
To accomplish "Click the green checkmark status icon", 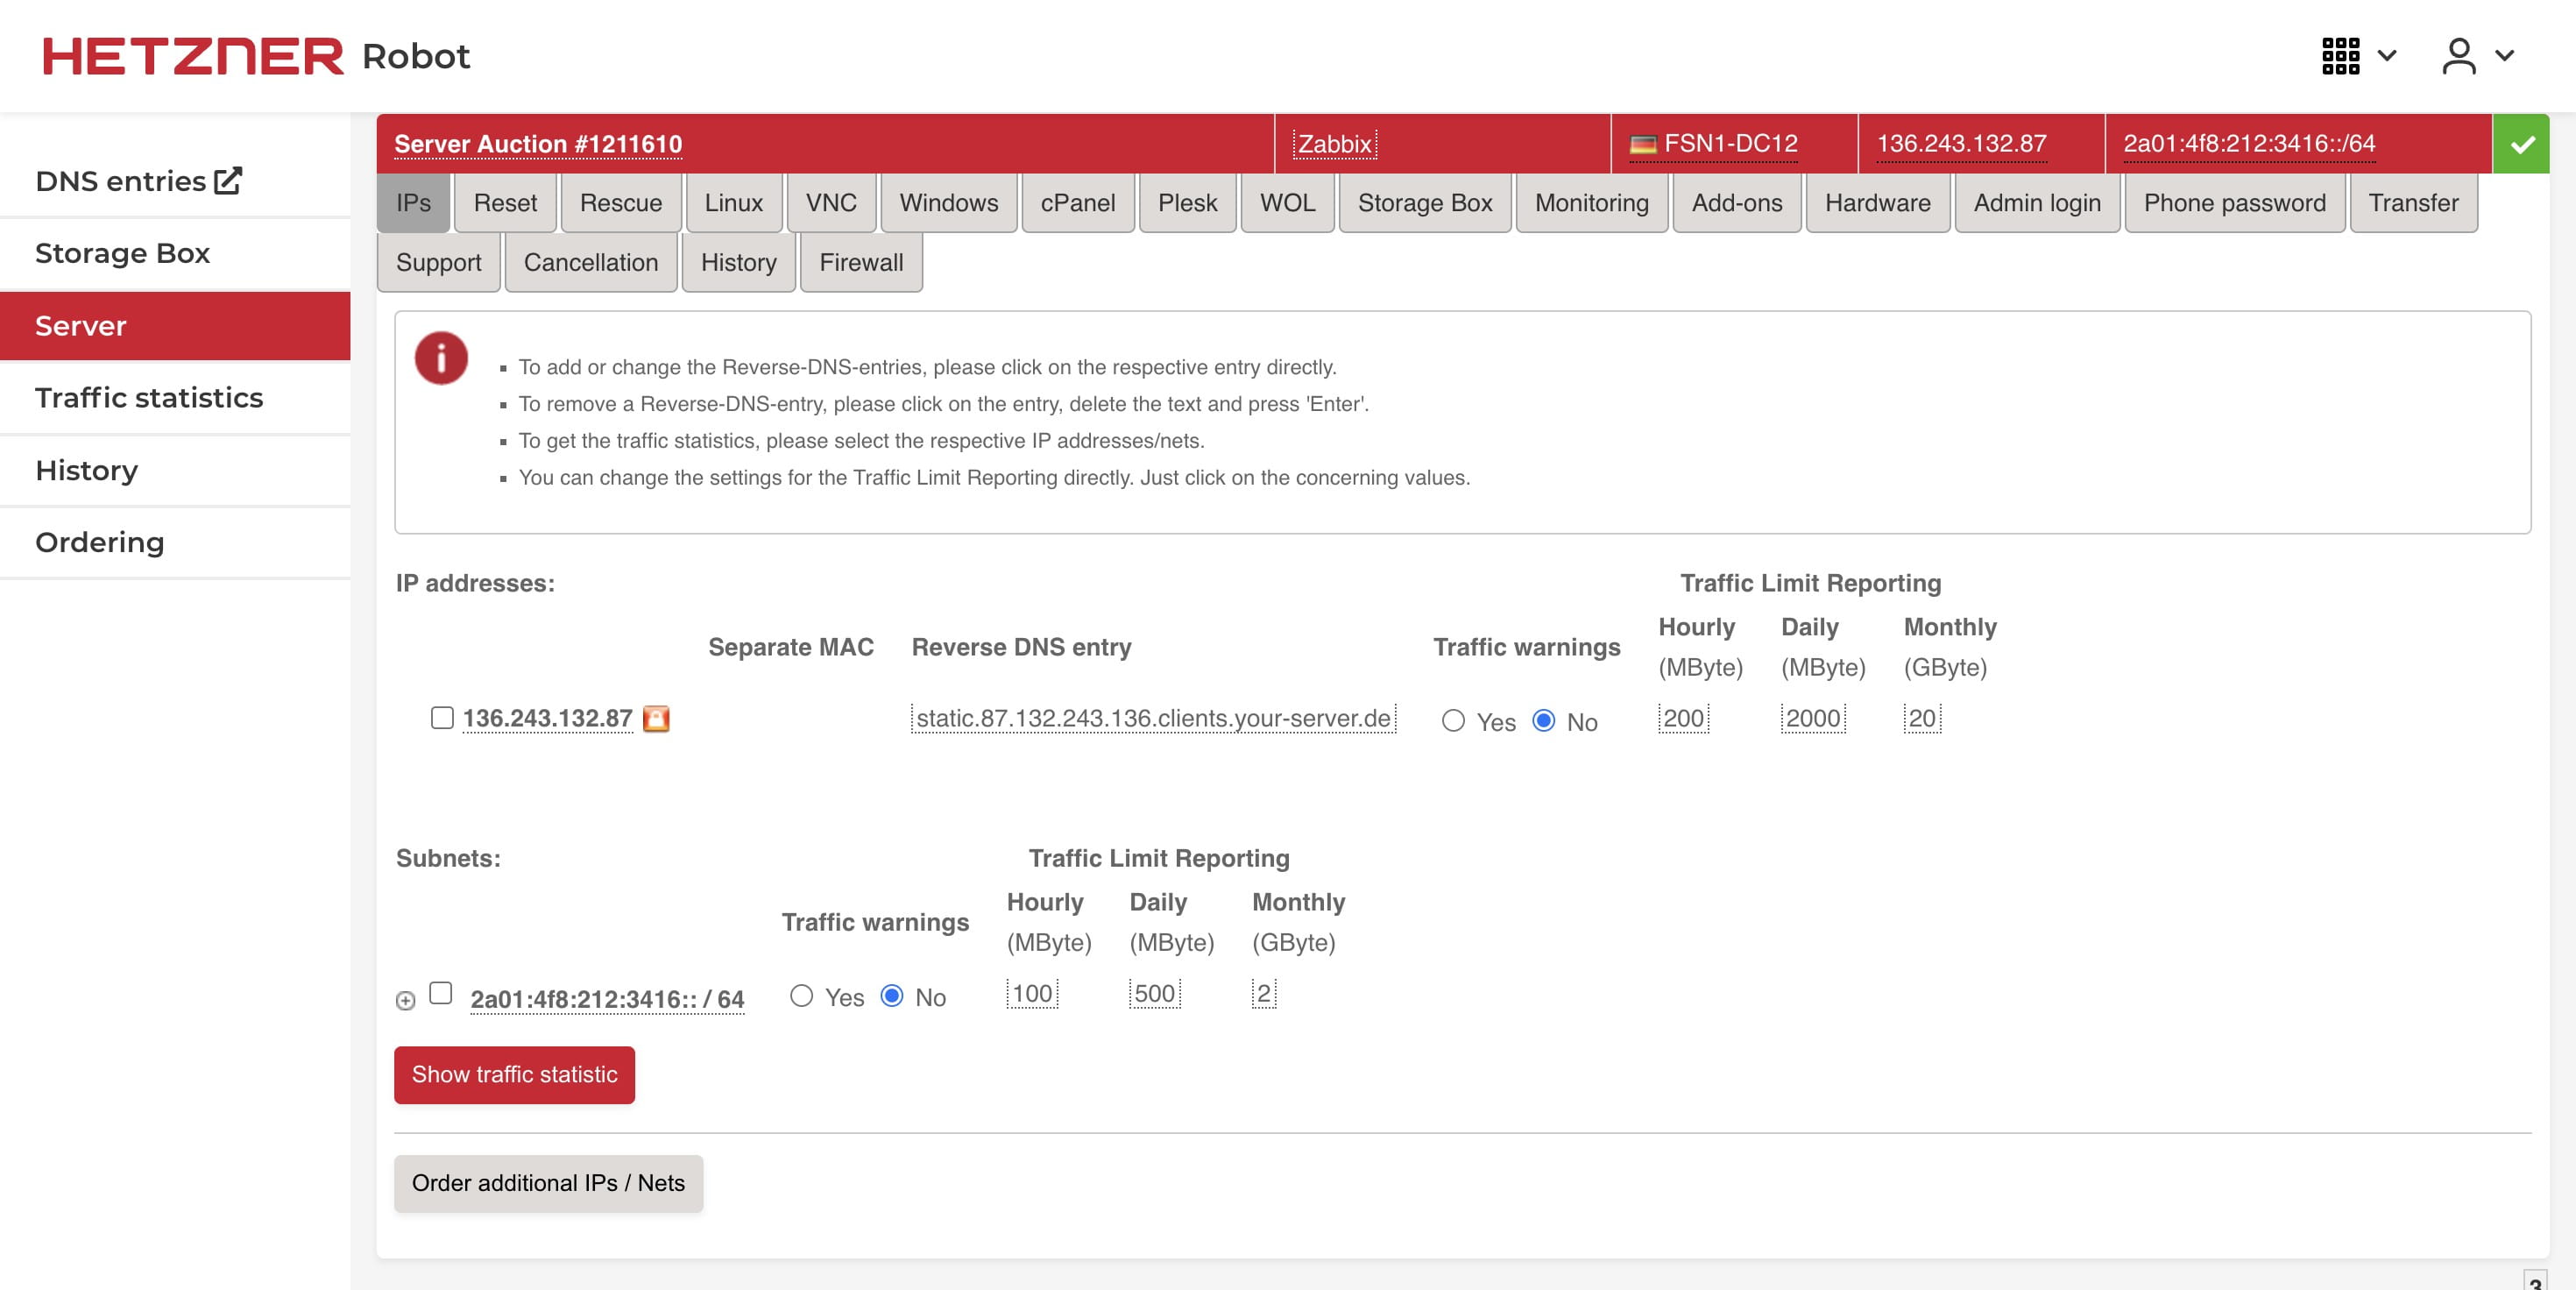I will tap(2521, 144).
